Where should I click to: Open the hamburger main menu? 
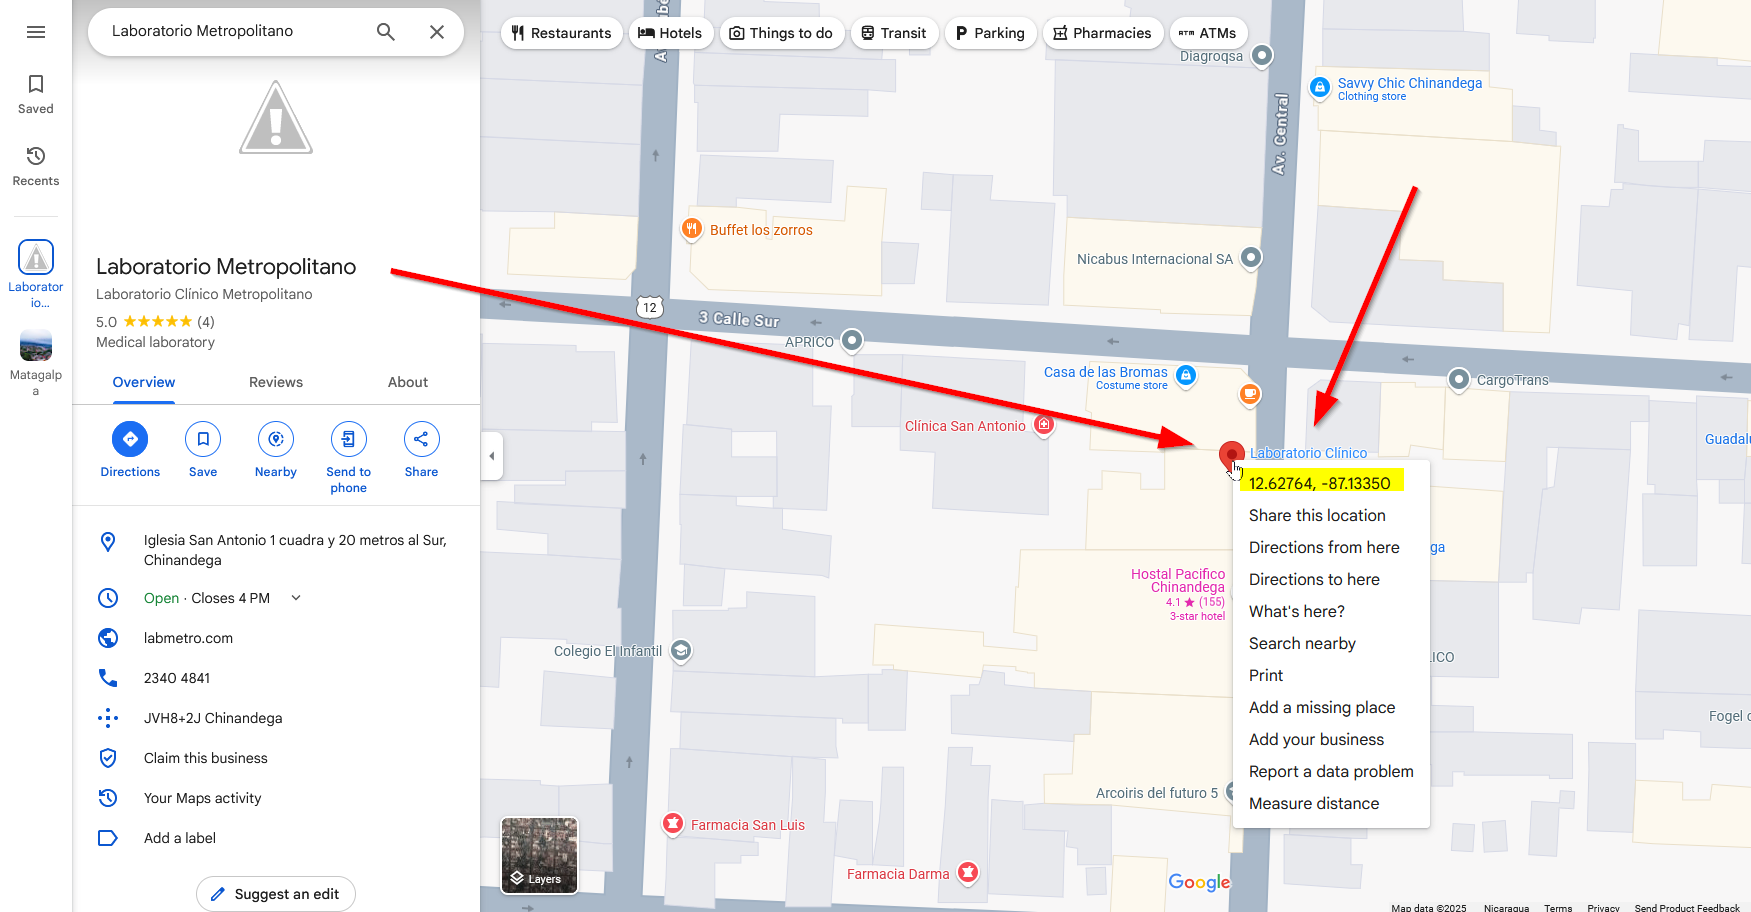click(36, 32)
